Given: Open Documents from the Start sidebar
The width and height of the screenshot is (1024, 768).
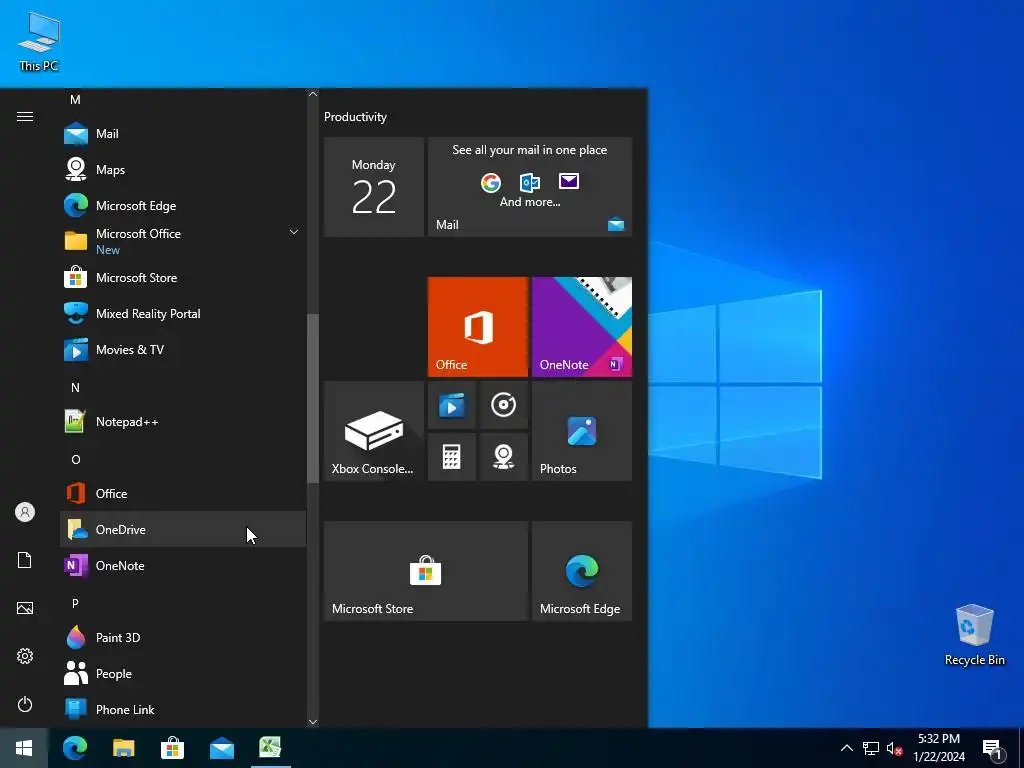Looking at the screenshot, I should point(25,560).
